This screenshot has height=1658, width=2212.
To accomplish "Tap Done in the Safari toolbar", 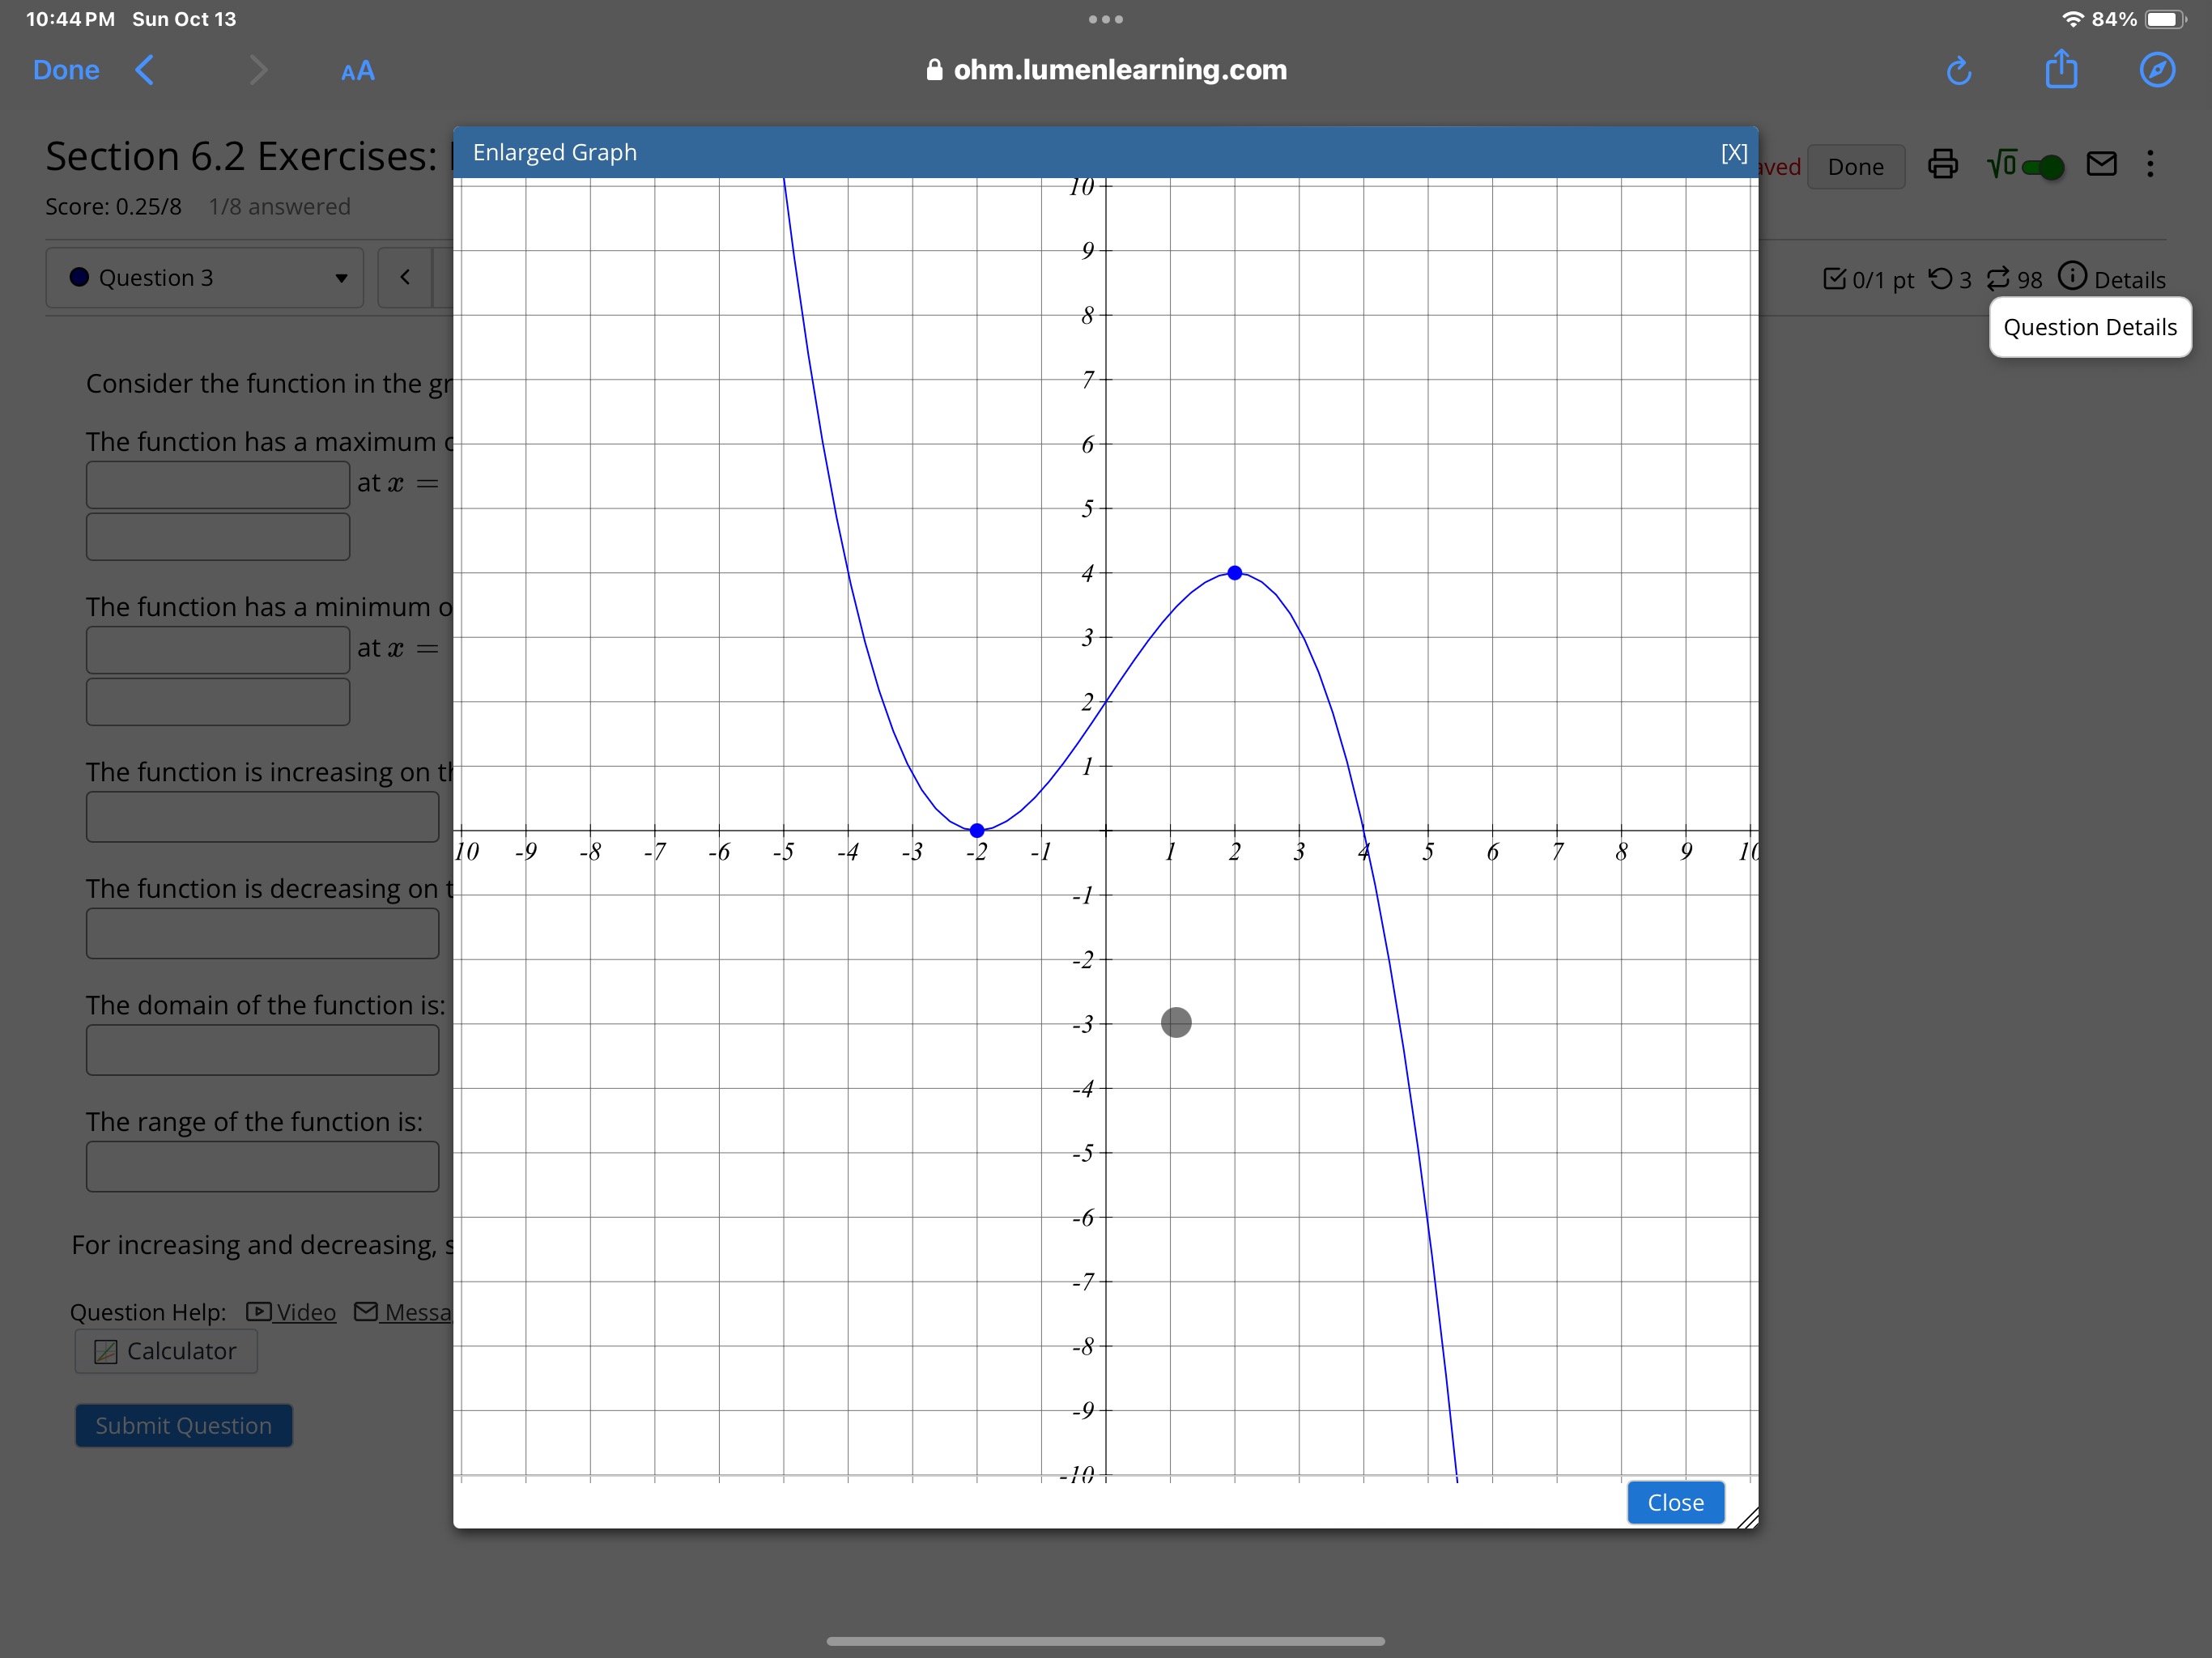I will pos(66,70).
